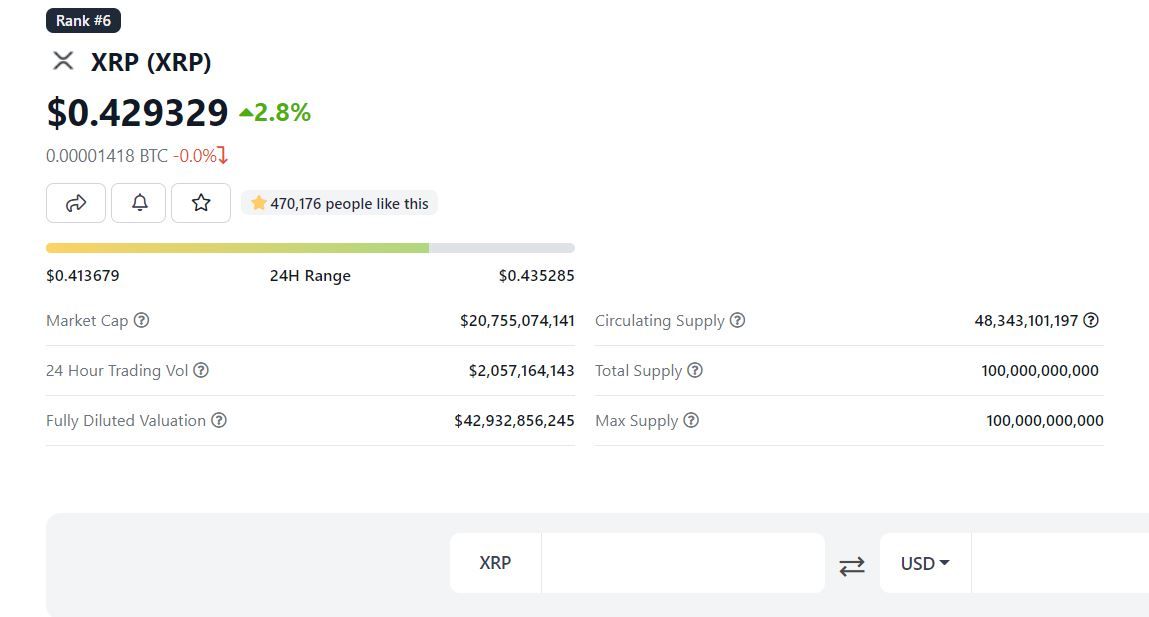Click the swap arrows converter icon
Image resolution: width=1149 pixels, height=617 pixels.
pyautogui.click(x=852, y=566)
